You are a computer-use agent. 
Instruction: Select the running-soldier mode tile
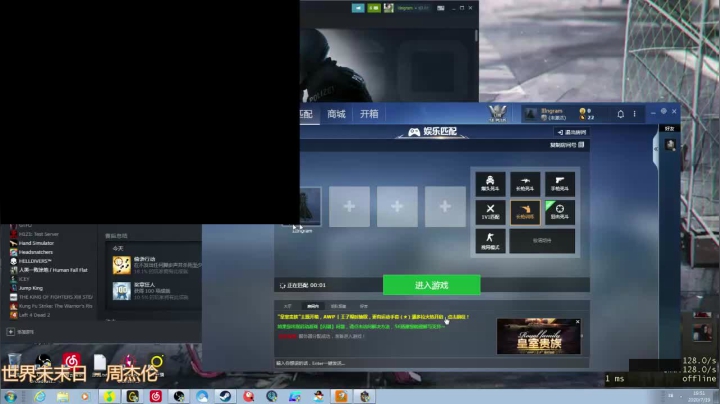click(490, 241)
